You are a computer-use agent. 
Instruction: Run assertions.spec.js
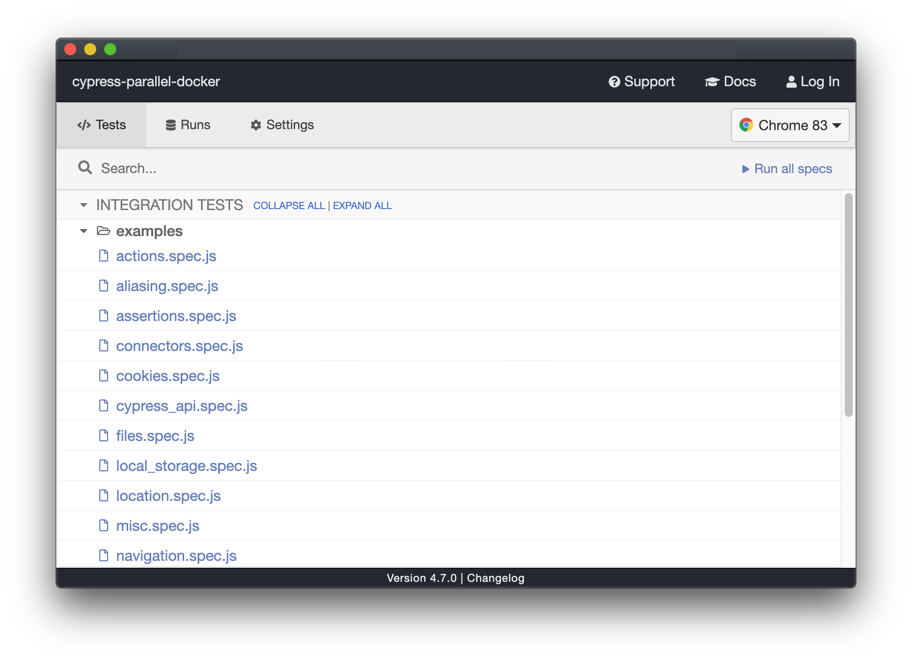click(176, 316)
